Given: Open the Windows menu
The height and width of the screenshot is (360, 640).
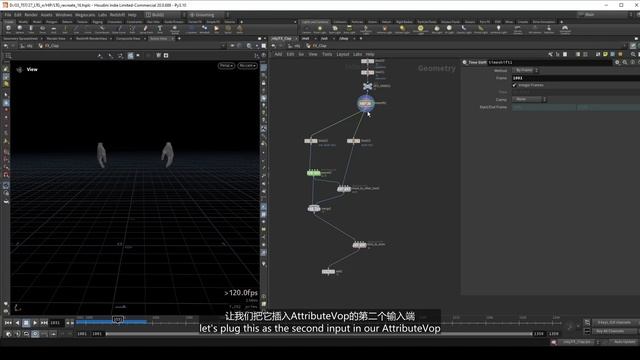Looking at the screenshot, I should click(64, 15).
